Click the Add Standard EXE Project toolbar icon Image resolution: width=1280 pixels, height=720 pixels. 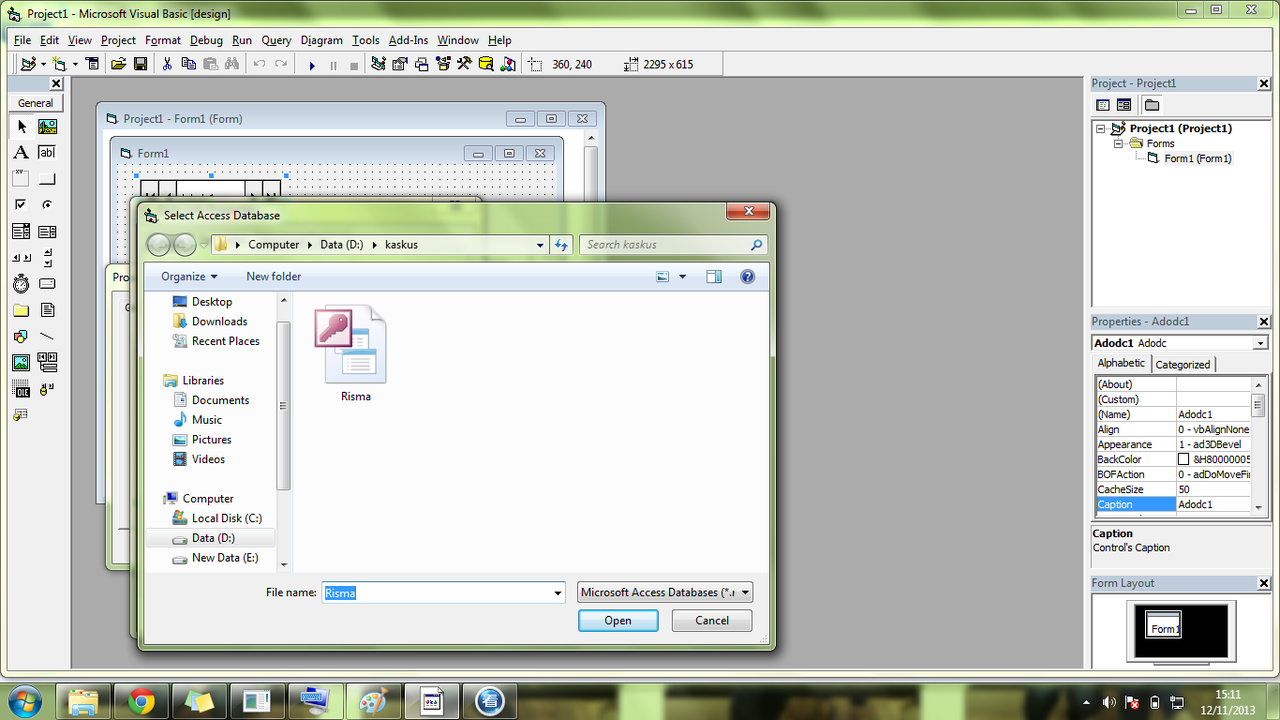(x=28, y=64)
